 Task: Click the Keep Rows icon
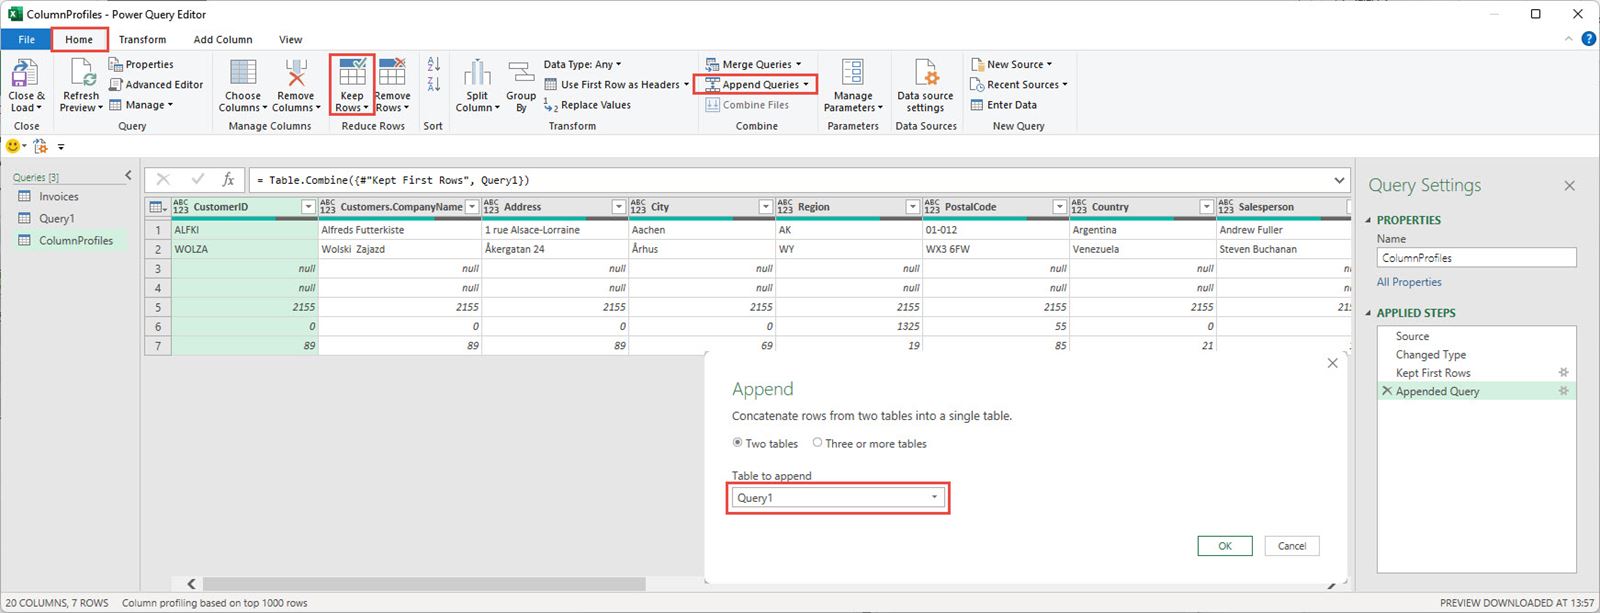(x=352, y=74)
